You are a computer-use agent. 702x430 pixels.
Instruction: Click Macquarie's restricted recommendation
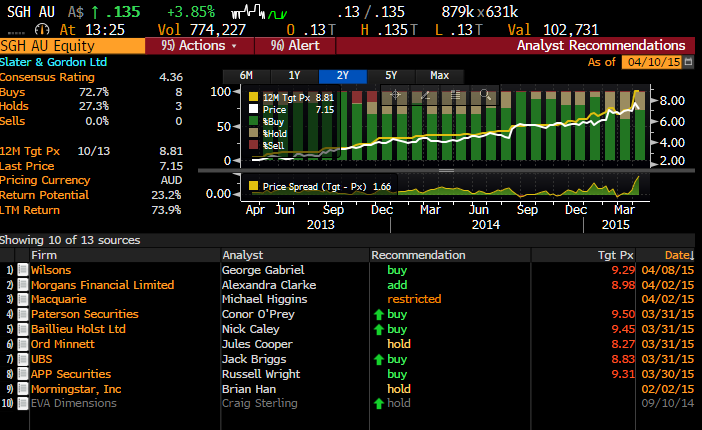tap(414, 299)
